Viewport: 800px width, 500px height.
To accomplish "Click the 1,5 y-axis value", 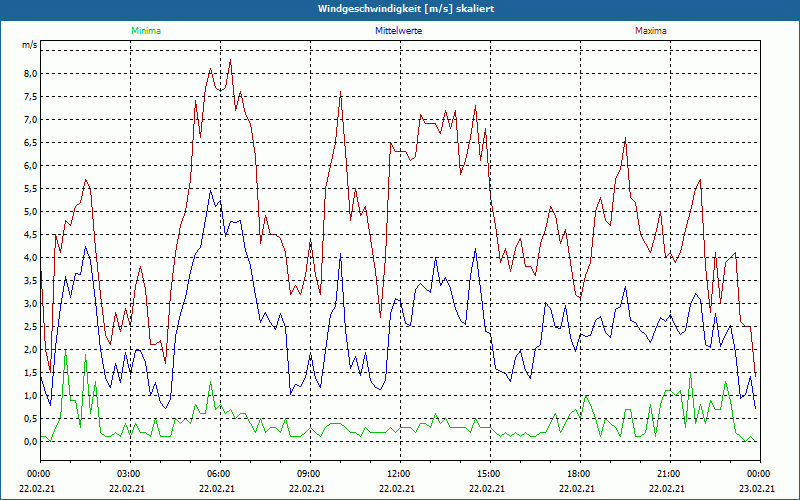I will tap(31, 372).
